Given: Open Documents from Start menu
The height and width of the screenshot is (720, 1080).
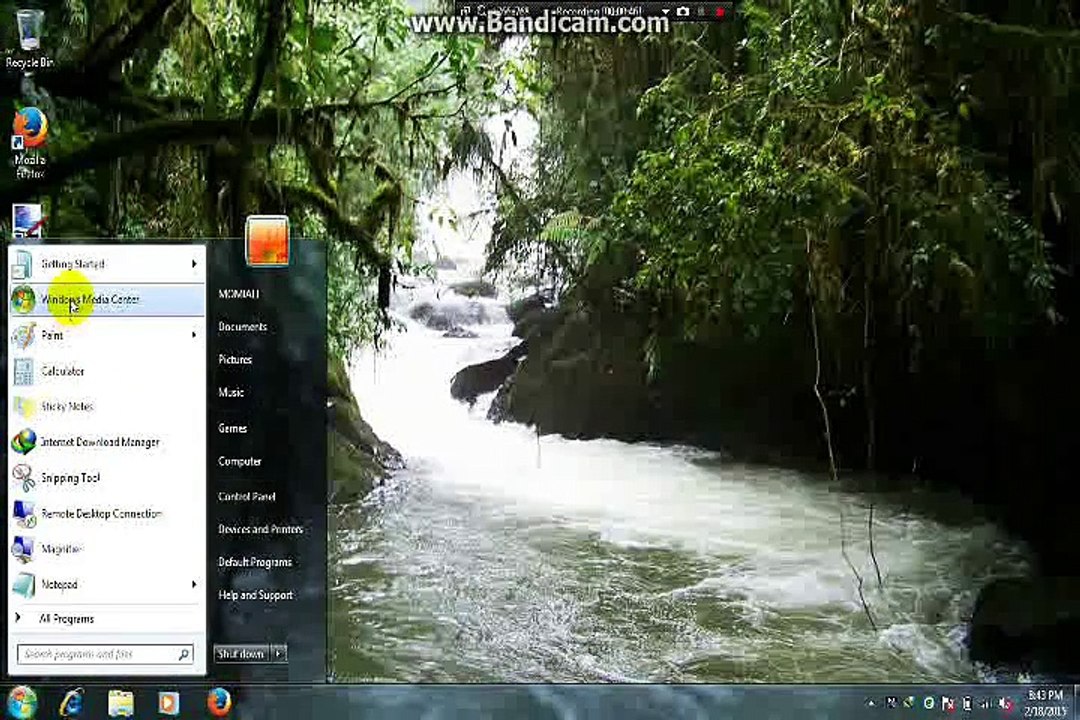Looking at the screenshot, I should [x=242, y=327].
